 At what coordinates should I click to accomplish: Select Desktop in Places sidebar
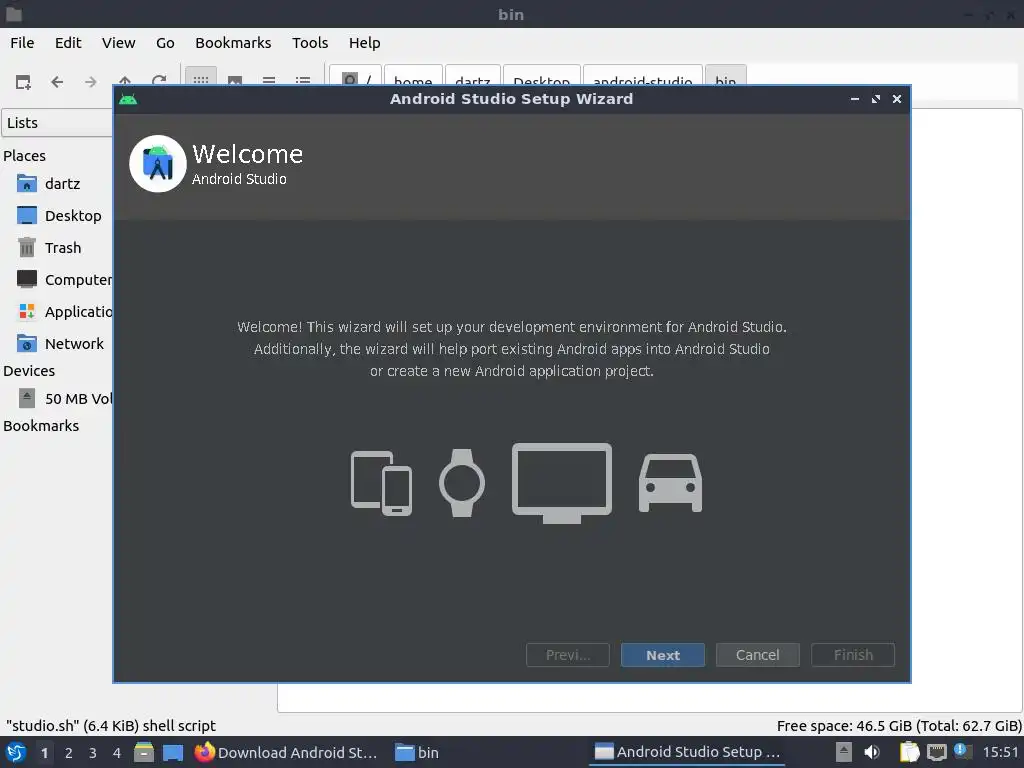pyautogui.click(x=57, y=216)
